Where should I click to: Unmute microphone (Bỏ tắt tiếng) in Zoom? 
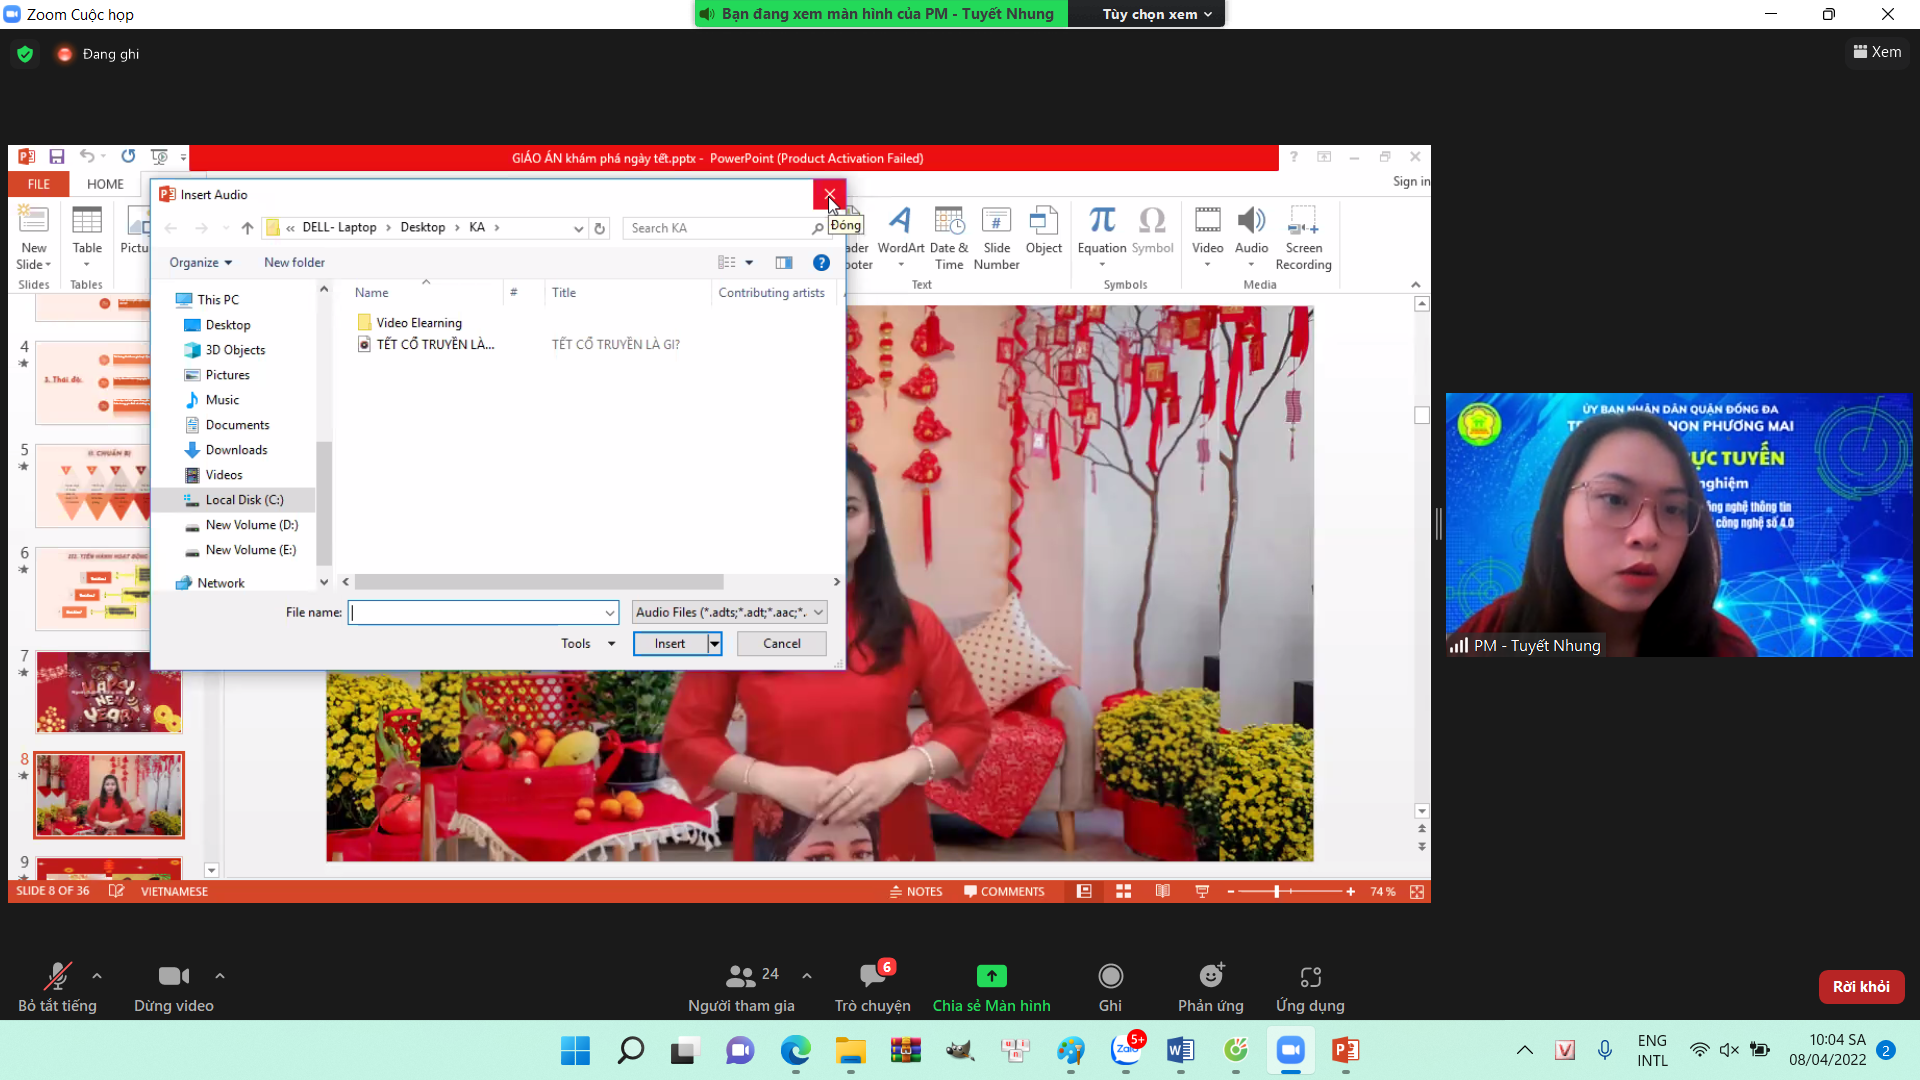57,976
